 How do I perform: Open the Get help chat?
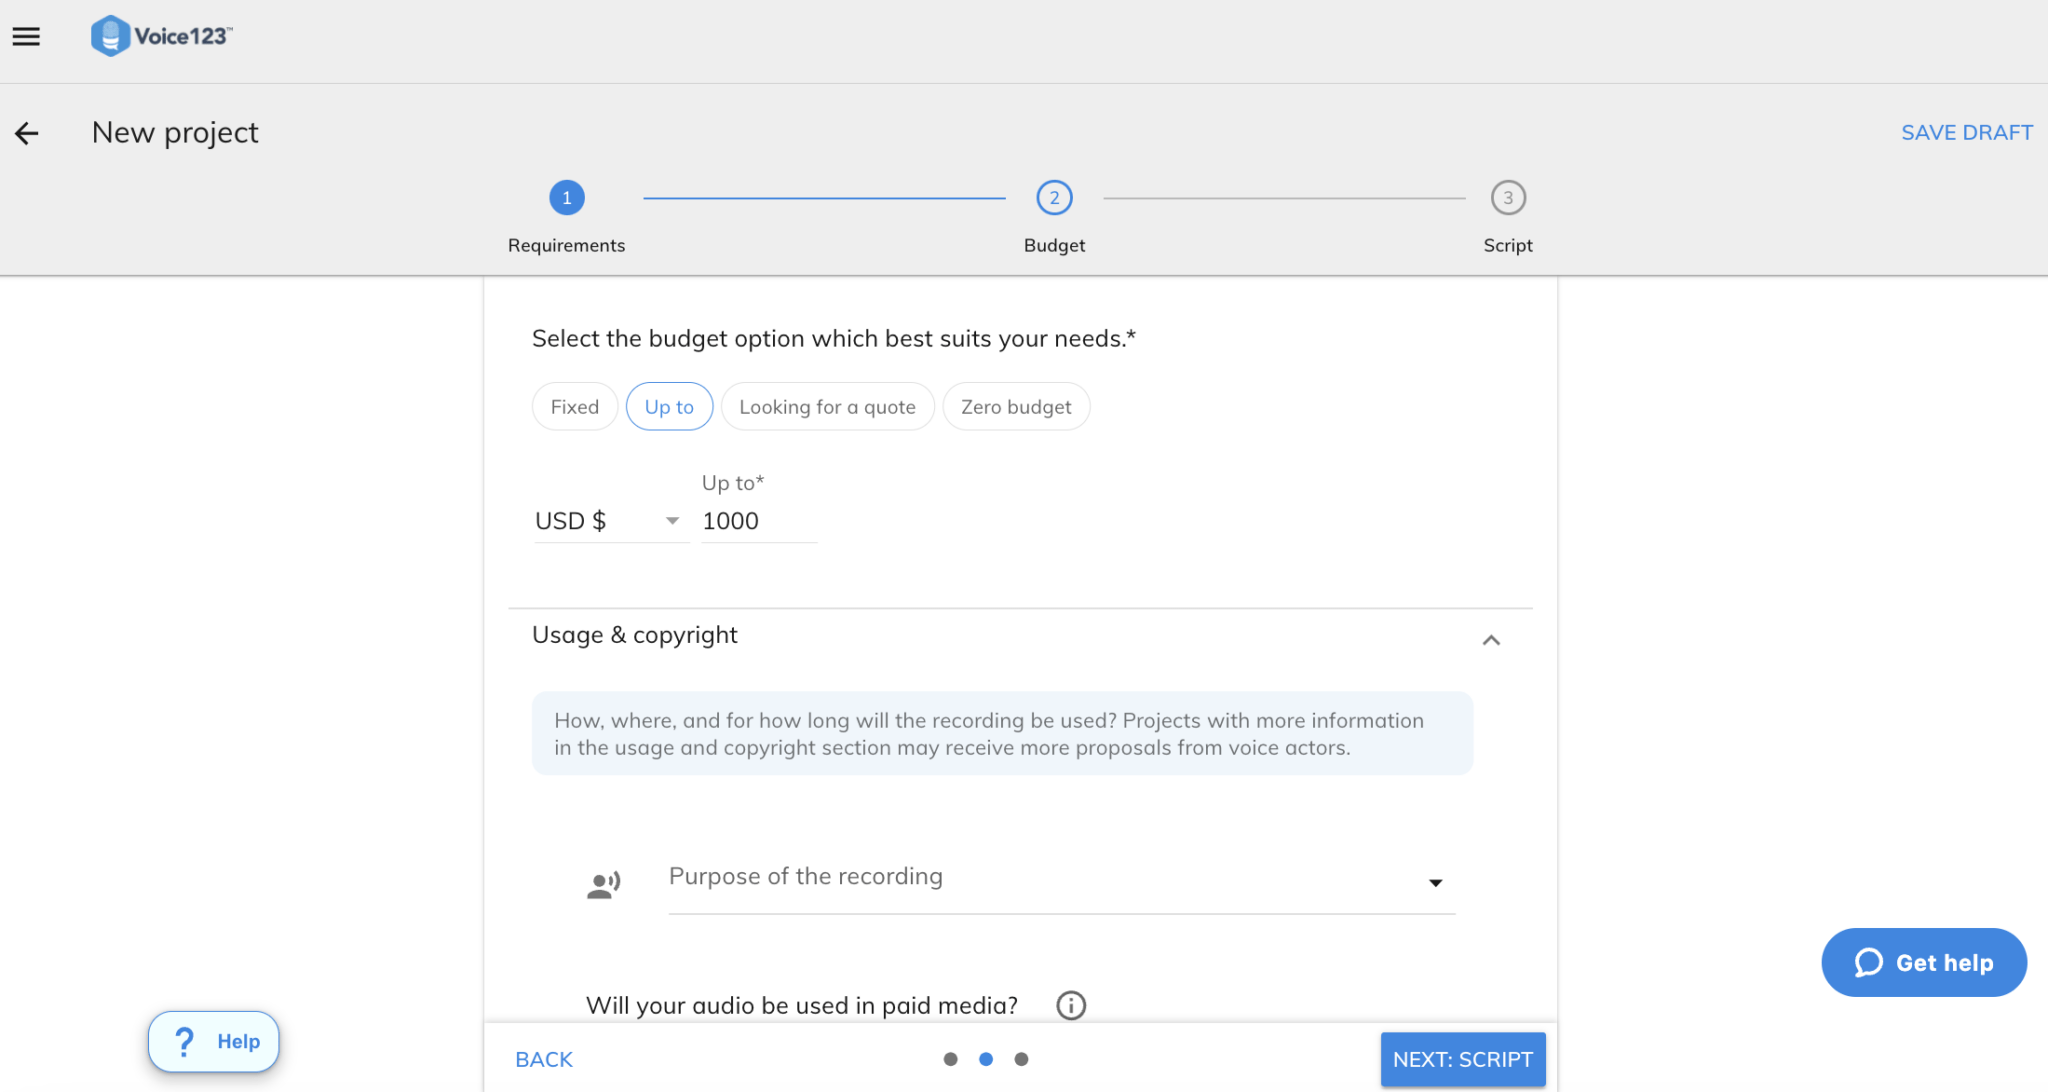1922,962
